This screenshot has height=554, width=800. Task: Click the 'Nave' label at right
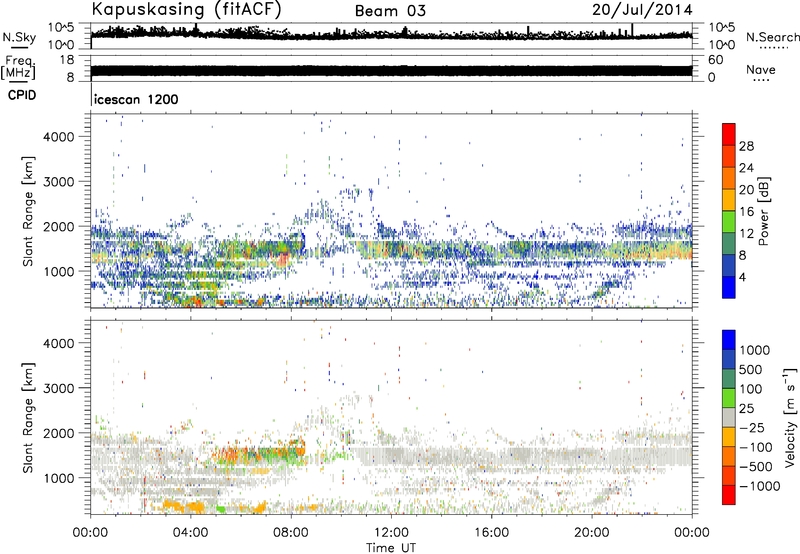click(x=761, y=70)
